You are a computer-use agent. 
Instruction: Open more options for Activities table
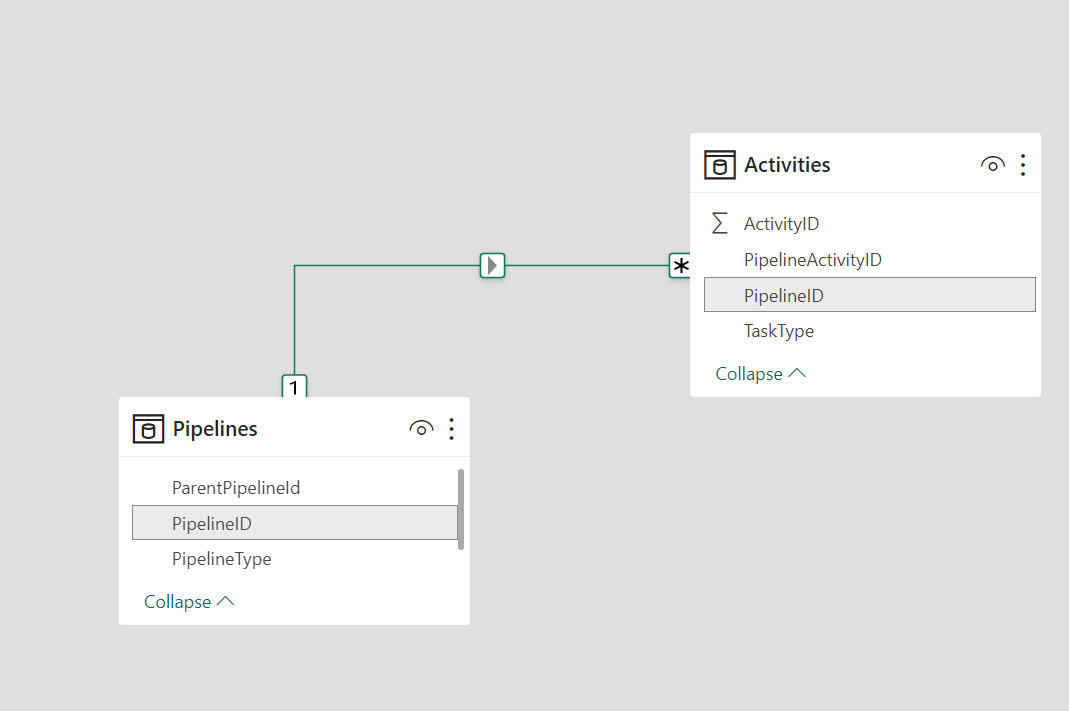(x=1023, y=165)
